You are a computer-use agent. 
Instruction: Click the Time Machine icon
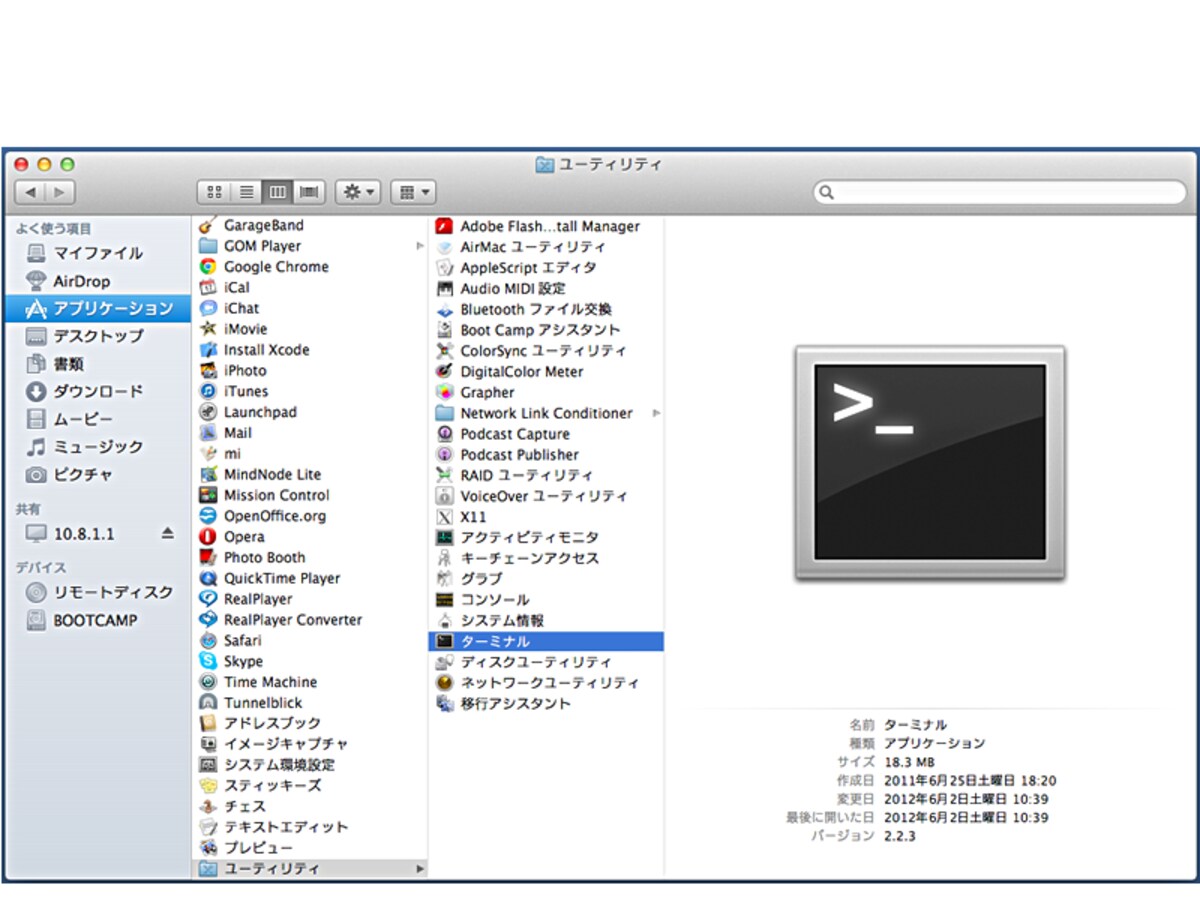point(208,682)
